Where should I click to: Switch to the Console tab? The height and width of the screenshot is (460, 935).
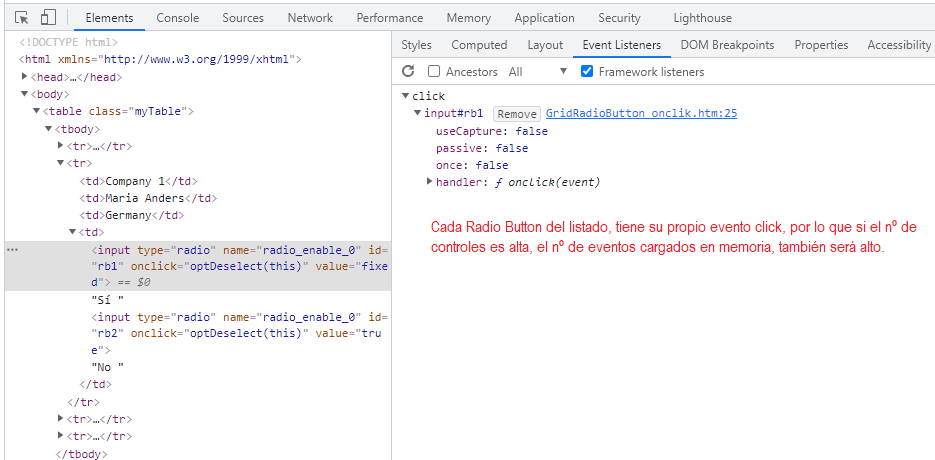point(177,18)
